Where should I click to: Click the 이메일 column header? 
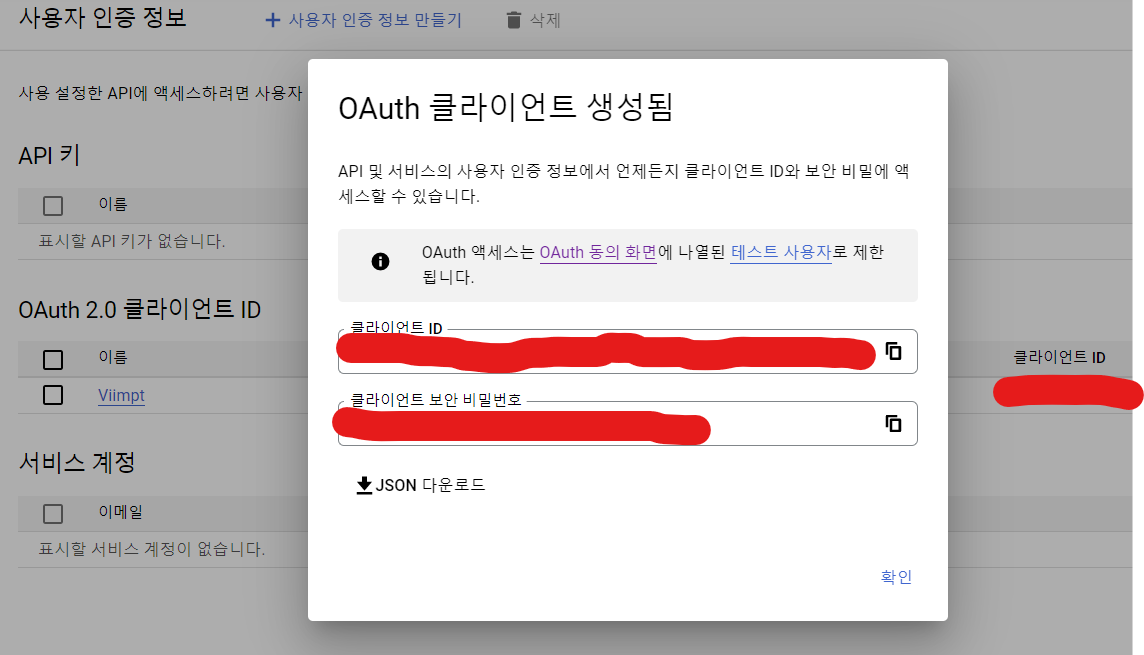(120, 512)
